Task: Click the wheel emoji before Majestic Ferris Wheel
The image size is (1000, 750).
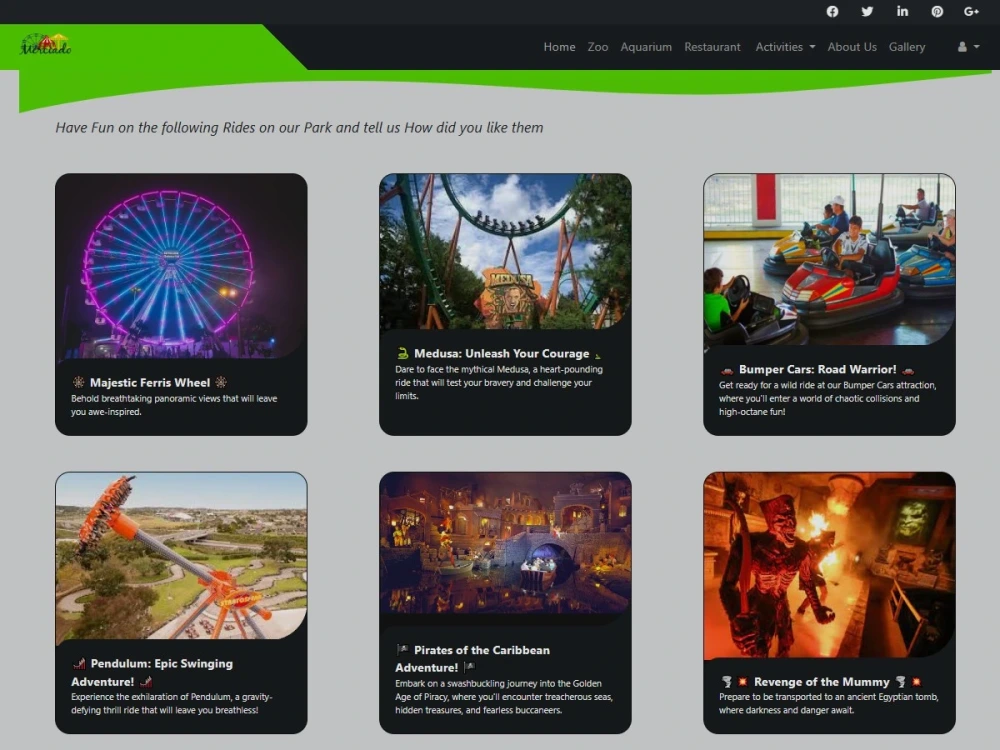Action: 78,383
